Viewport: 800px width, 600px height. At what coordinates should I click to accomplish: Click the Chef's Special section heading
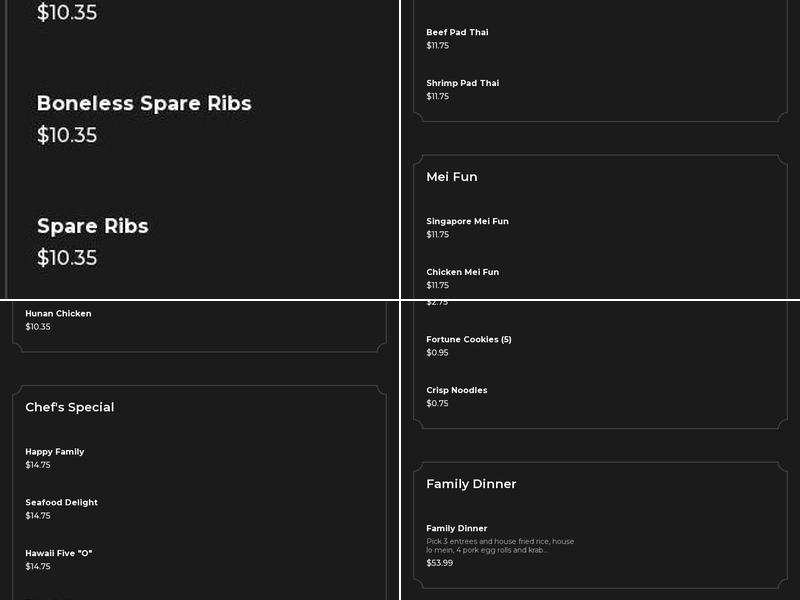[x=70, y=407]
